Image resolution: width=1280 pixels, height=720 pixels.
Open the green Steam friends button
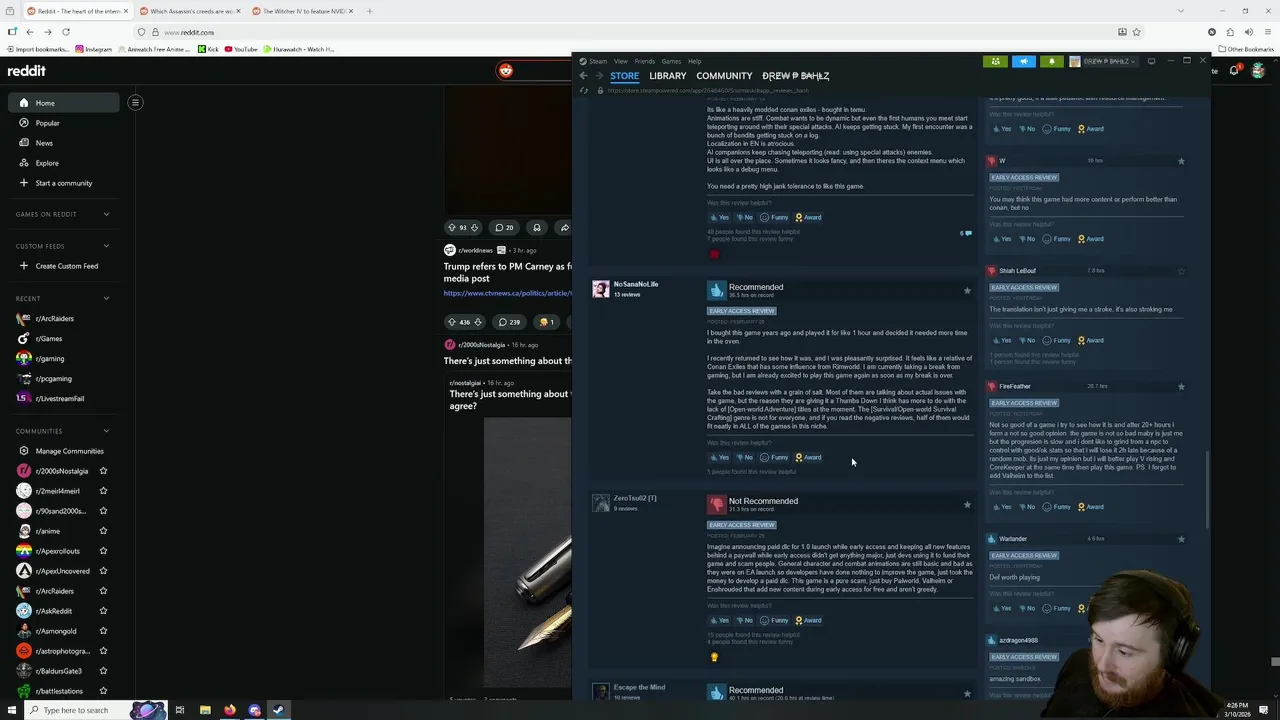[x=995, y=61]
